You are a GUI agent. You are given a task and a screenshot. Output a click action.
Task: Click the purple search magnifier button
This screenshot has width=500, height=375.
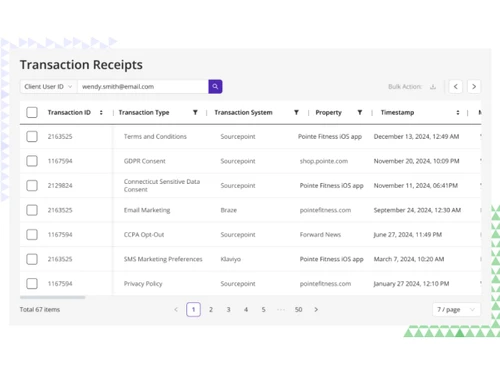click(215, 87)
